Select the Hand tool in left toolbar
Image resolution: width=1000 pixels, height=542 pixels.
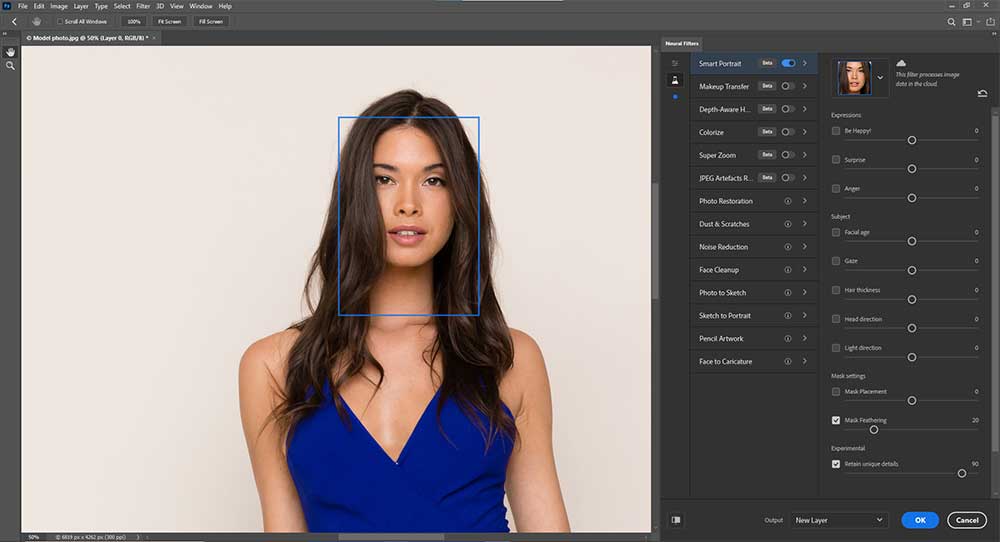(x=10, y=52)
